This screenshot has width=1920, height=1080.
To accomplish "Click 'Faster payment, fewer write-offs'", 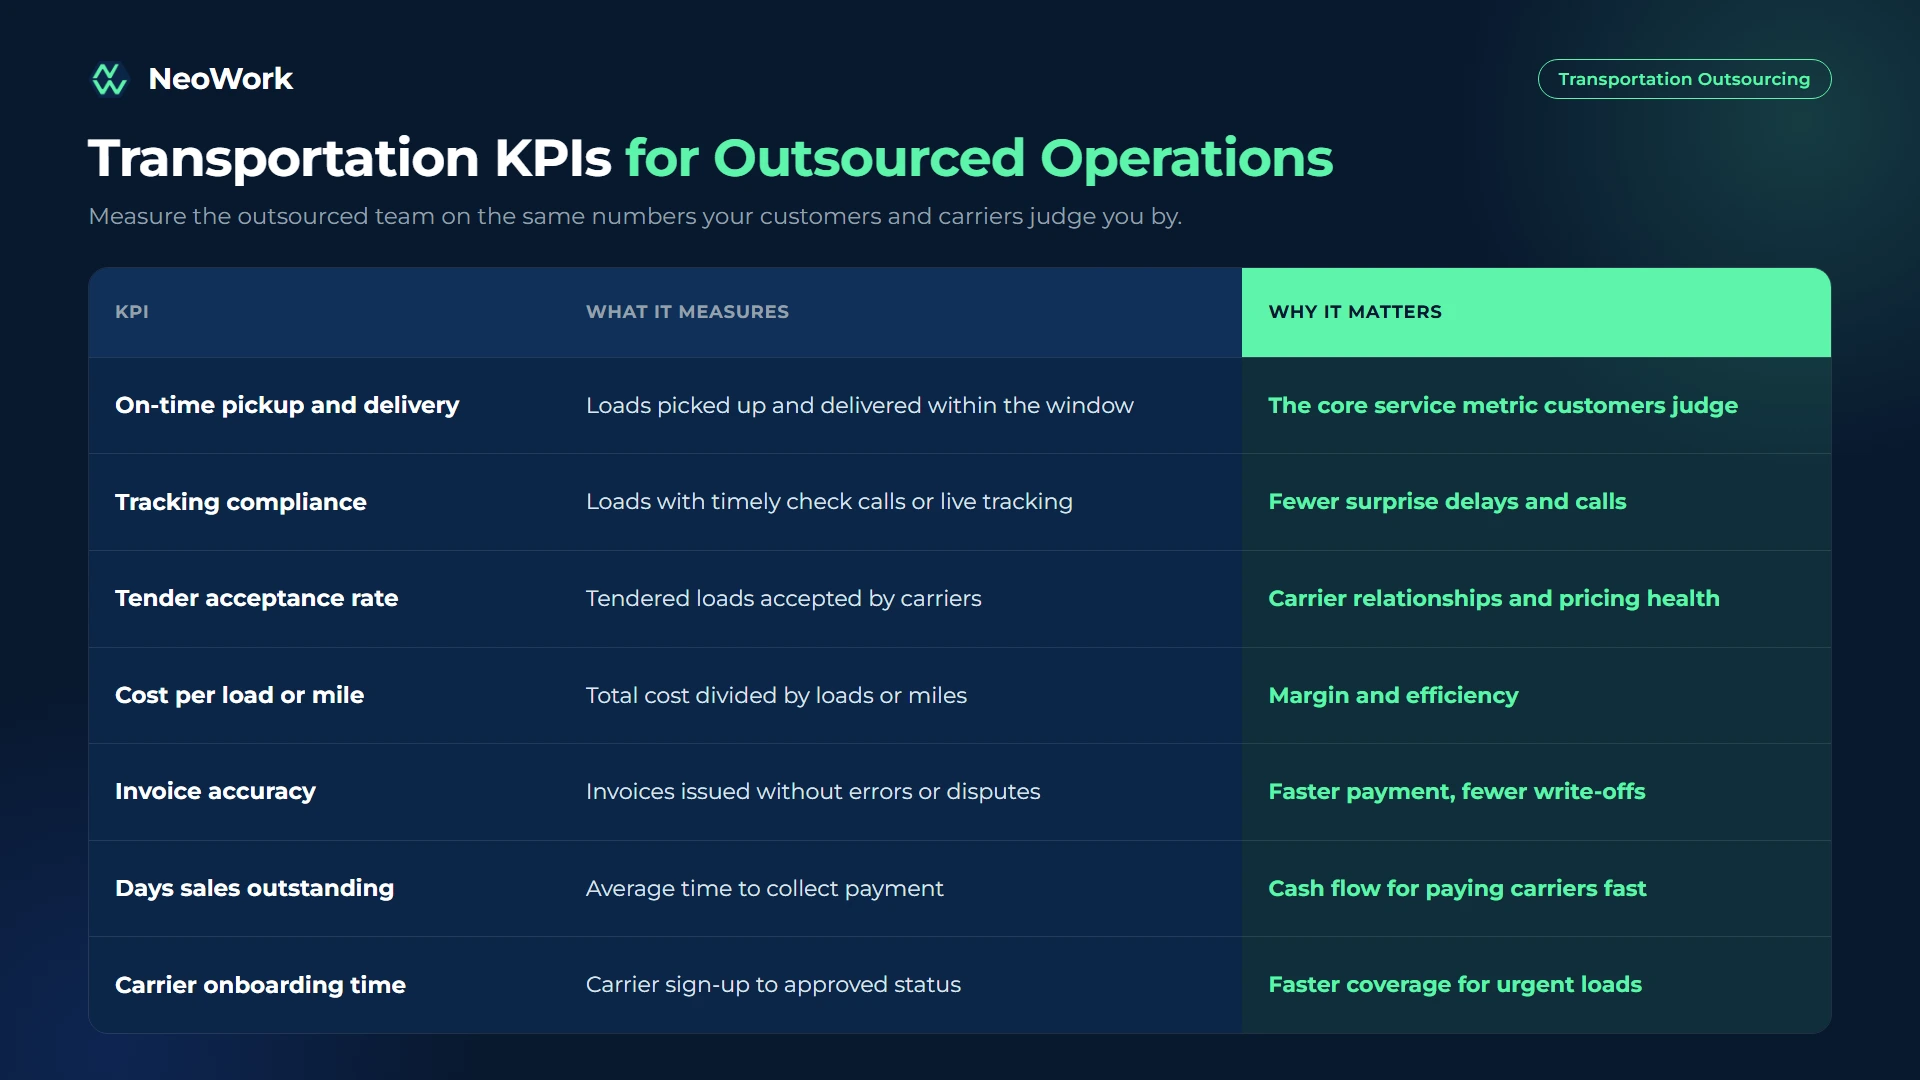I will pyautogui.click(x=1457, y=791).
